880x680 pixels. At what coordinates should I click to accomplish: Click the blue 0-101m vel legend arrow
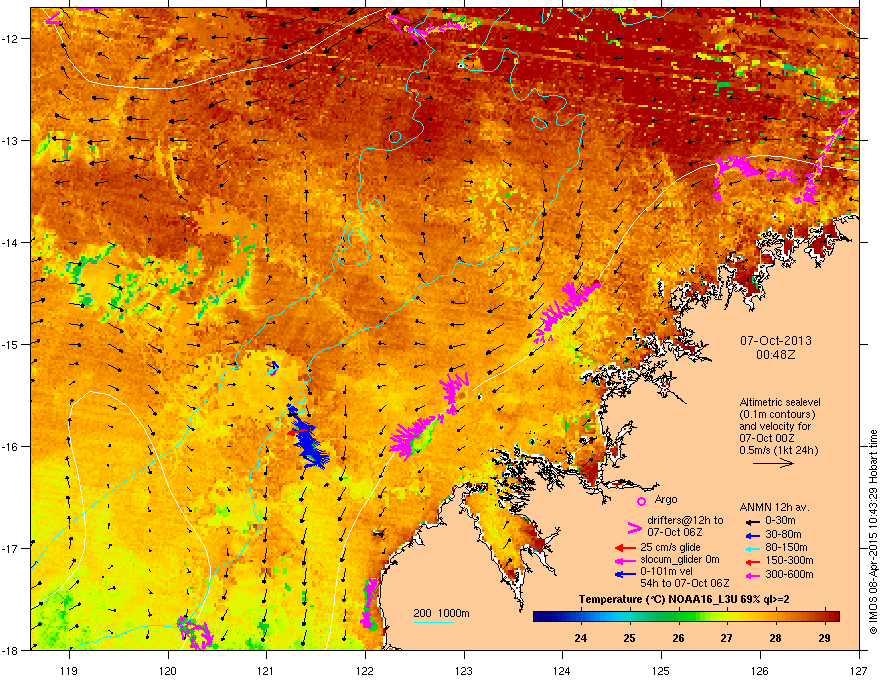click(625, 573)
